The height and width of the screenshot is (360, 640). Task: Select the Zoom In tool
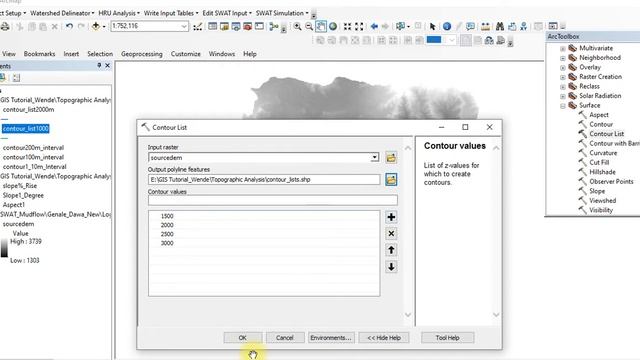(298, 27)
